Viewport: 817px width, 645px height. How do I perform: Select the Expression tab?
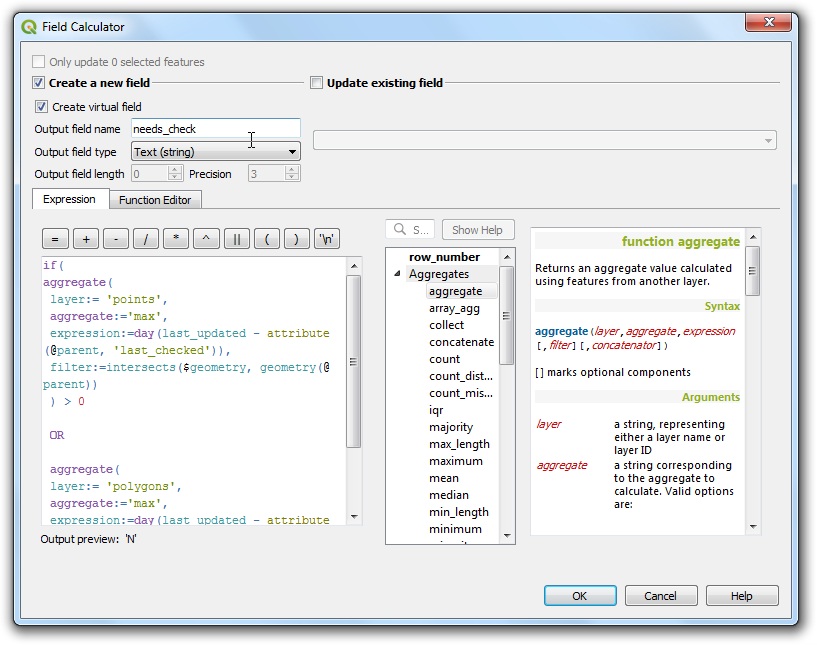69,200
